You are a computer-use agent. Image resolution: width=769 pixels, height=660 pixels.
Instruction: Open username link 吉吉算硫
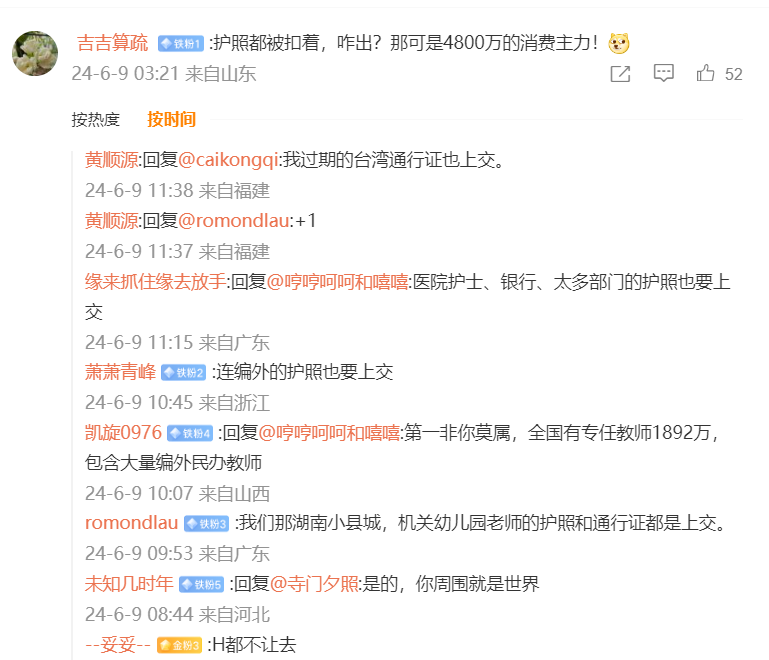point(112,43)
